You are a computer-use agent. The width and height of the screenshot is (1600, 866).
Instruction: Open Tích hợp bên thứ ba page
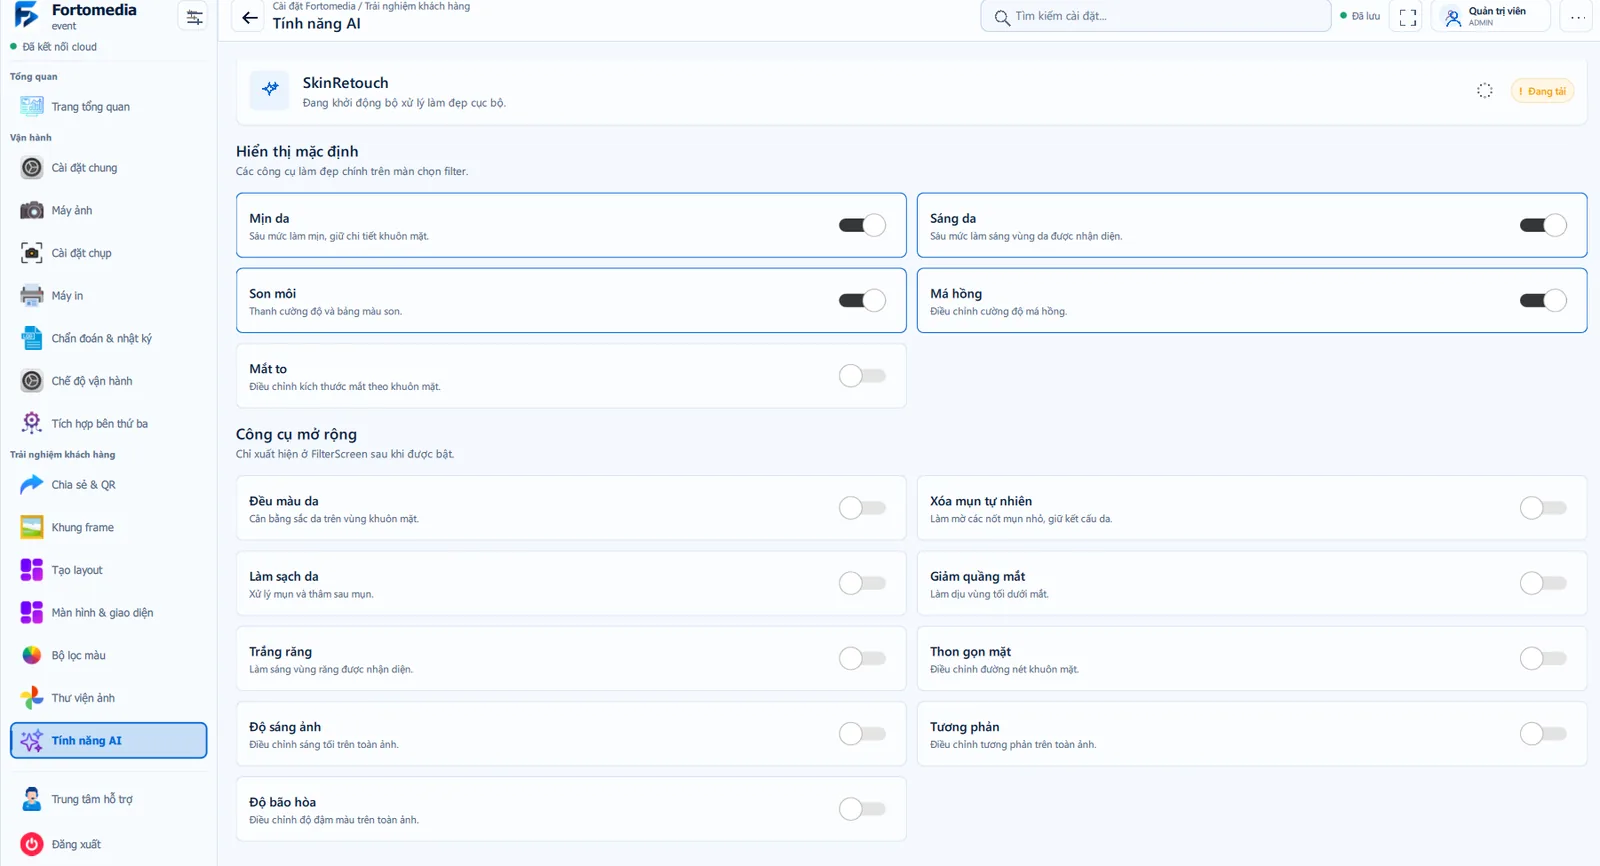click(x=108, y=424)
